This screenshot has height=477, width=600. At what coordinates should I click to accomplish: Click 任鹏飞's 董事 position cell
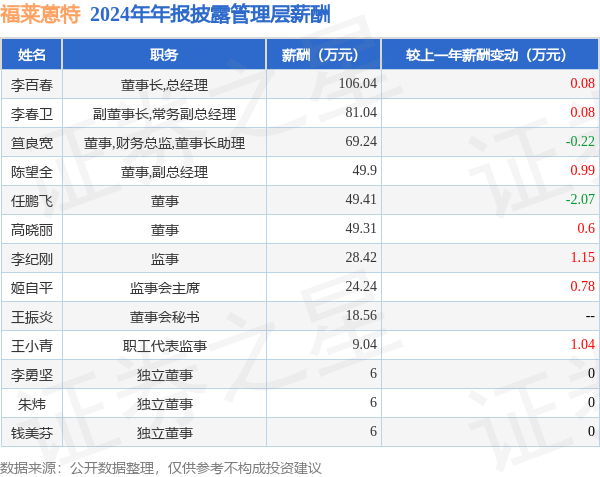pyautogui.click(x=164, y=201)
